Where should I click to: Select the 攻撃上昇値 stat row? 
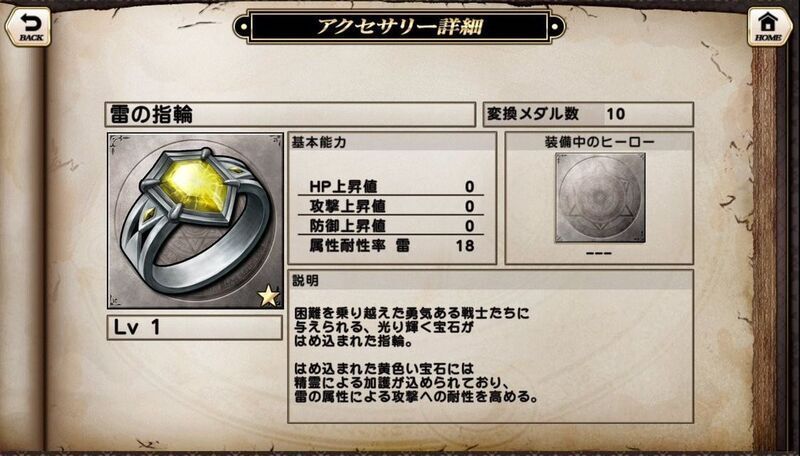[x=391, y=206]
